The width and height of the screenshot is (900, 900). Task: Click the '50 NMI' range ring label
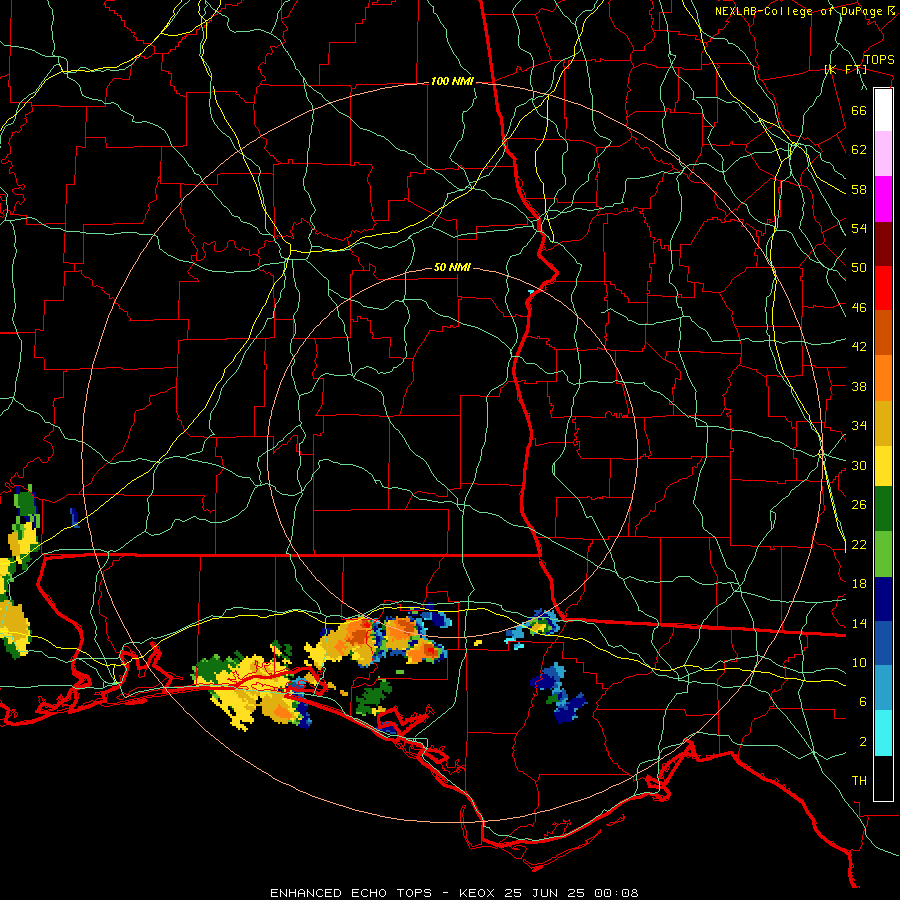point(452,267)
